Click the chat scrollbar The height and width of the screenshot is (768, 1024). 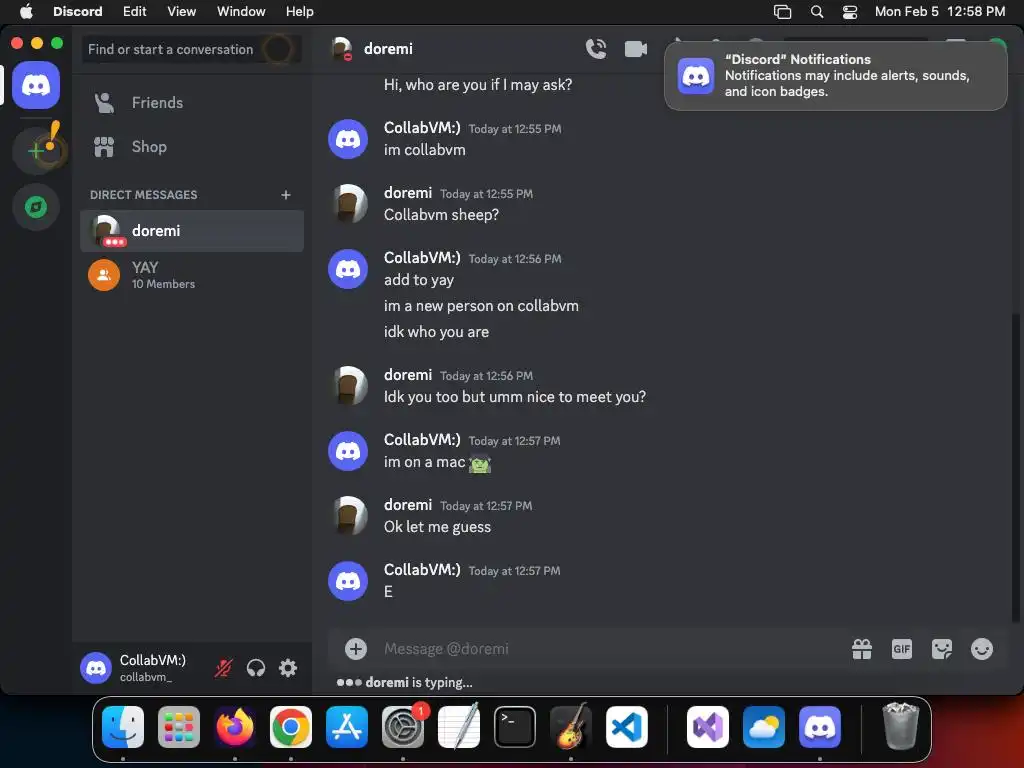(x=1016, y=467)
